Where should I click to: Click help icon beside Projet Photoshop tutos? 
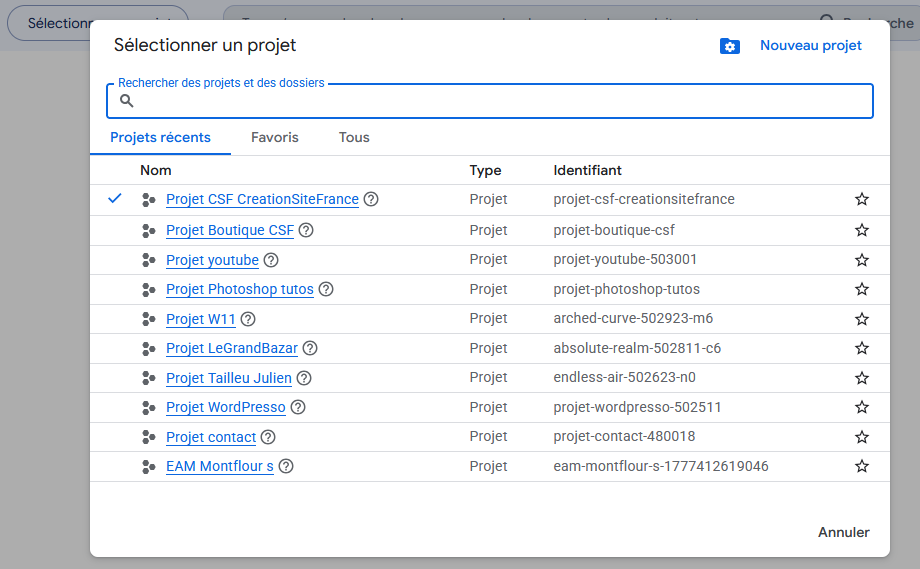tap(326, 289)
